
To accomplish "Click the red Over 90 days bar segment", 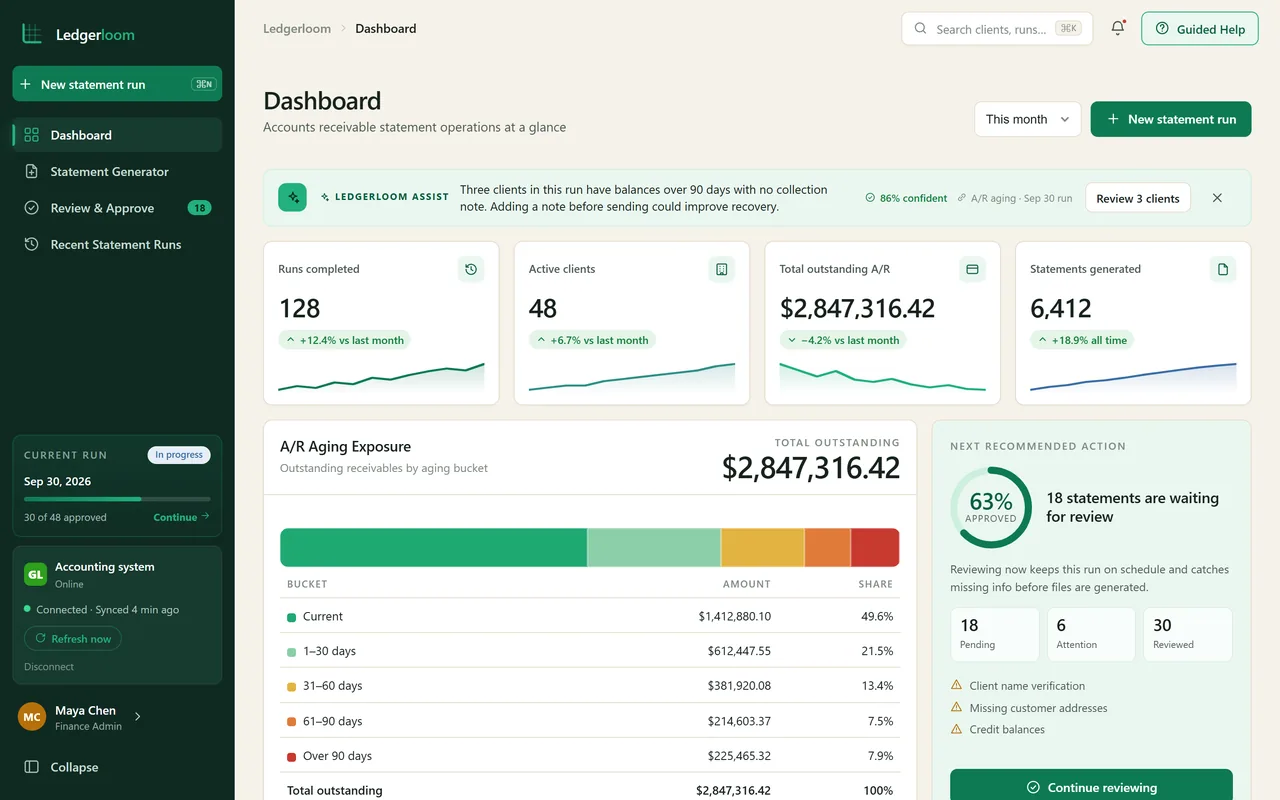I will click(x=875, y=548).
